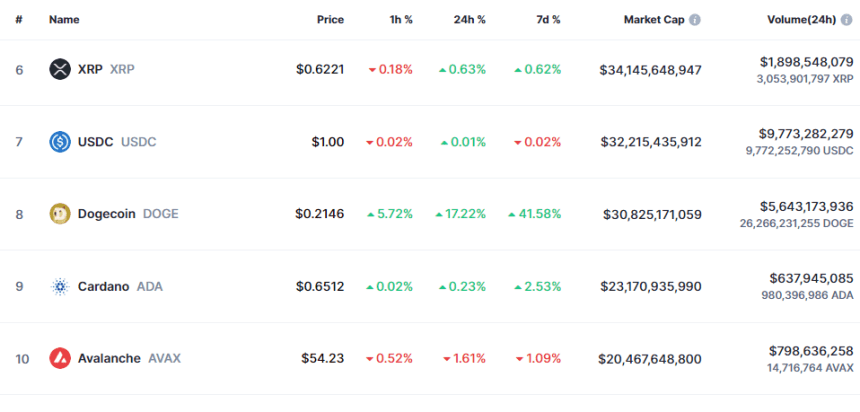Sort by the 1h % column header
This screenshot has height=412, width=860.
399,20
